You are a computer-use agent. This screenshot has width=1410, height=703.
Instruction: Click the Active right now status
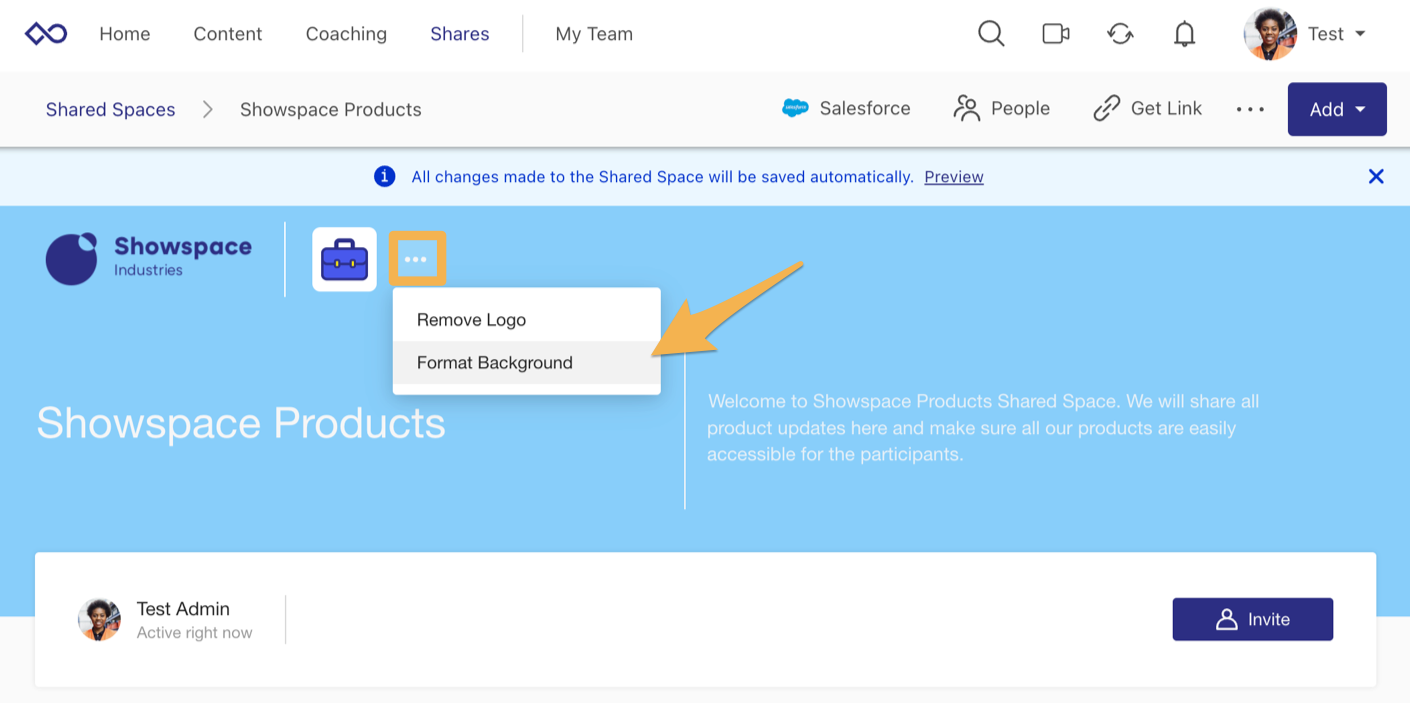(x=194, y=633)
